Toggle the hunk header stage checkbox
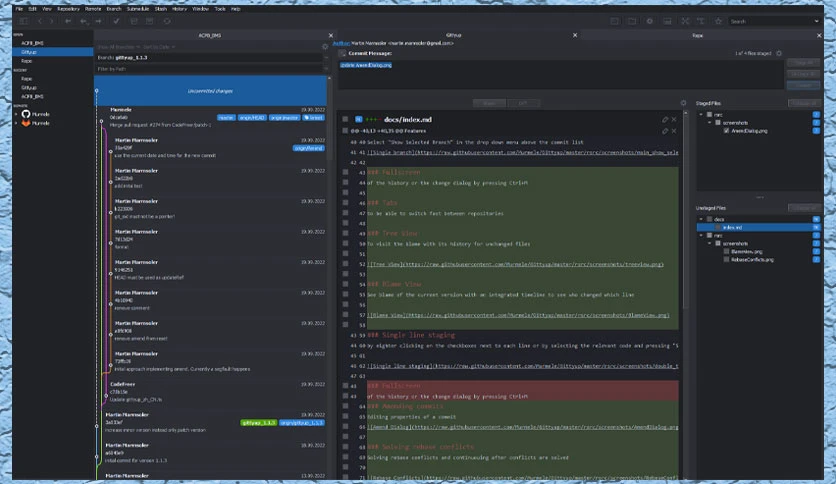The height and width of the screenshot is (484, 836). click(345, 131)
